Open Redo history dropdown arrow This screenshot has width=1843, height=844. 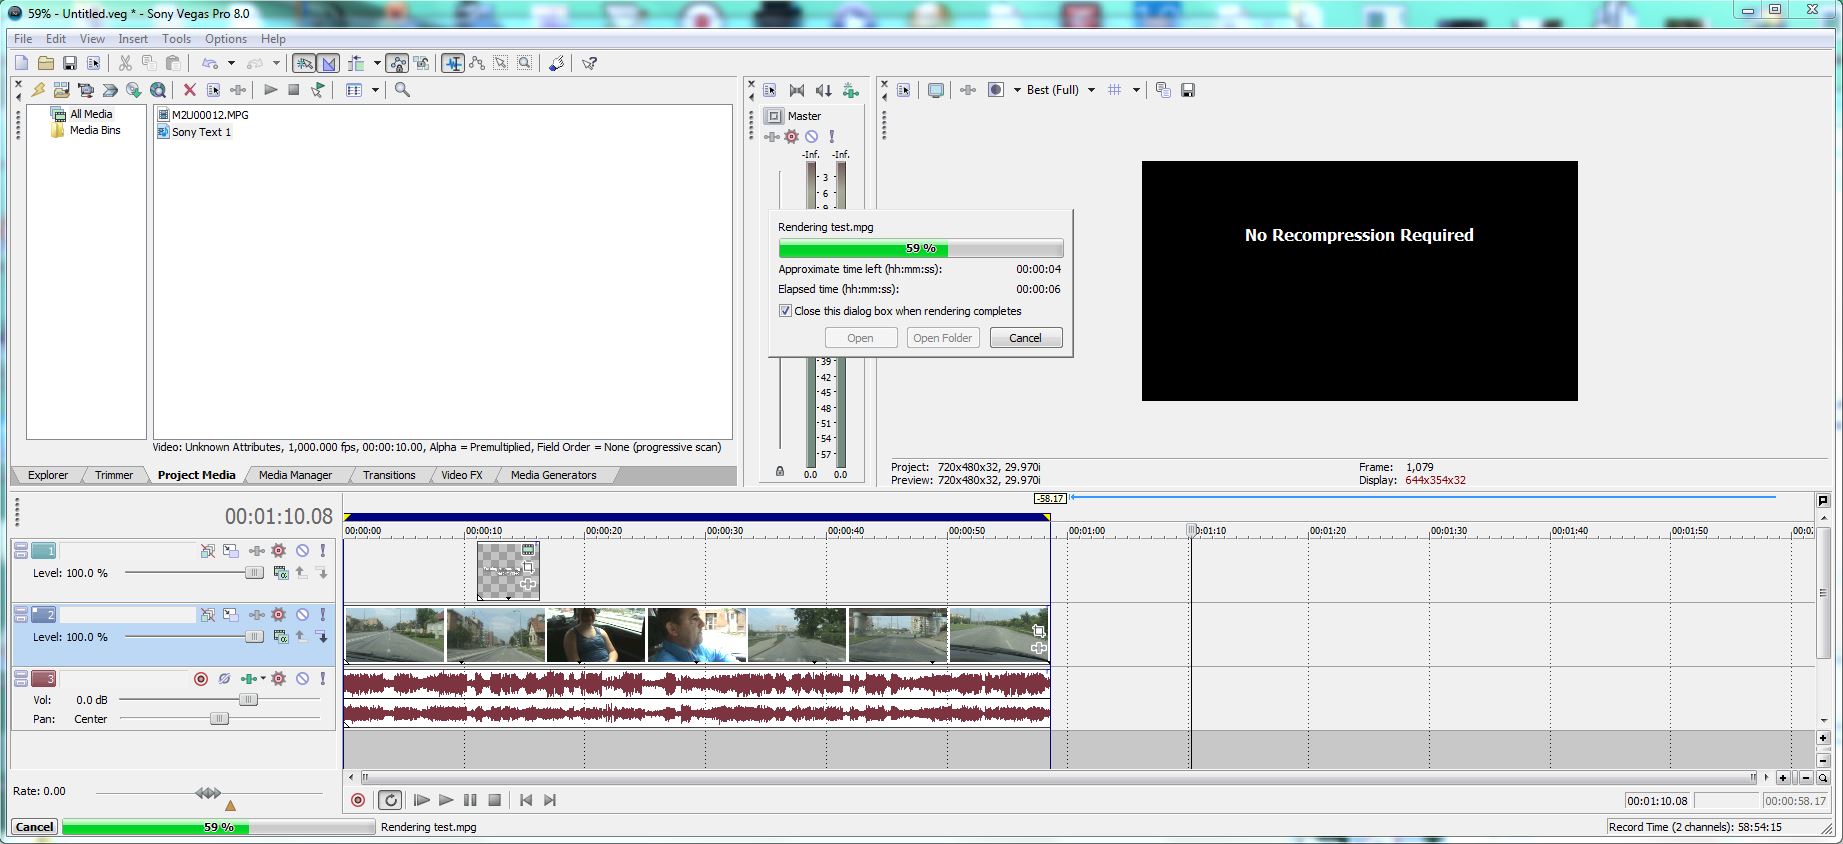coord(276,63)
